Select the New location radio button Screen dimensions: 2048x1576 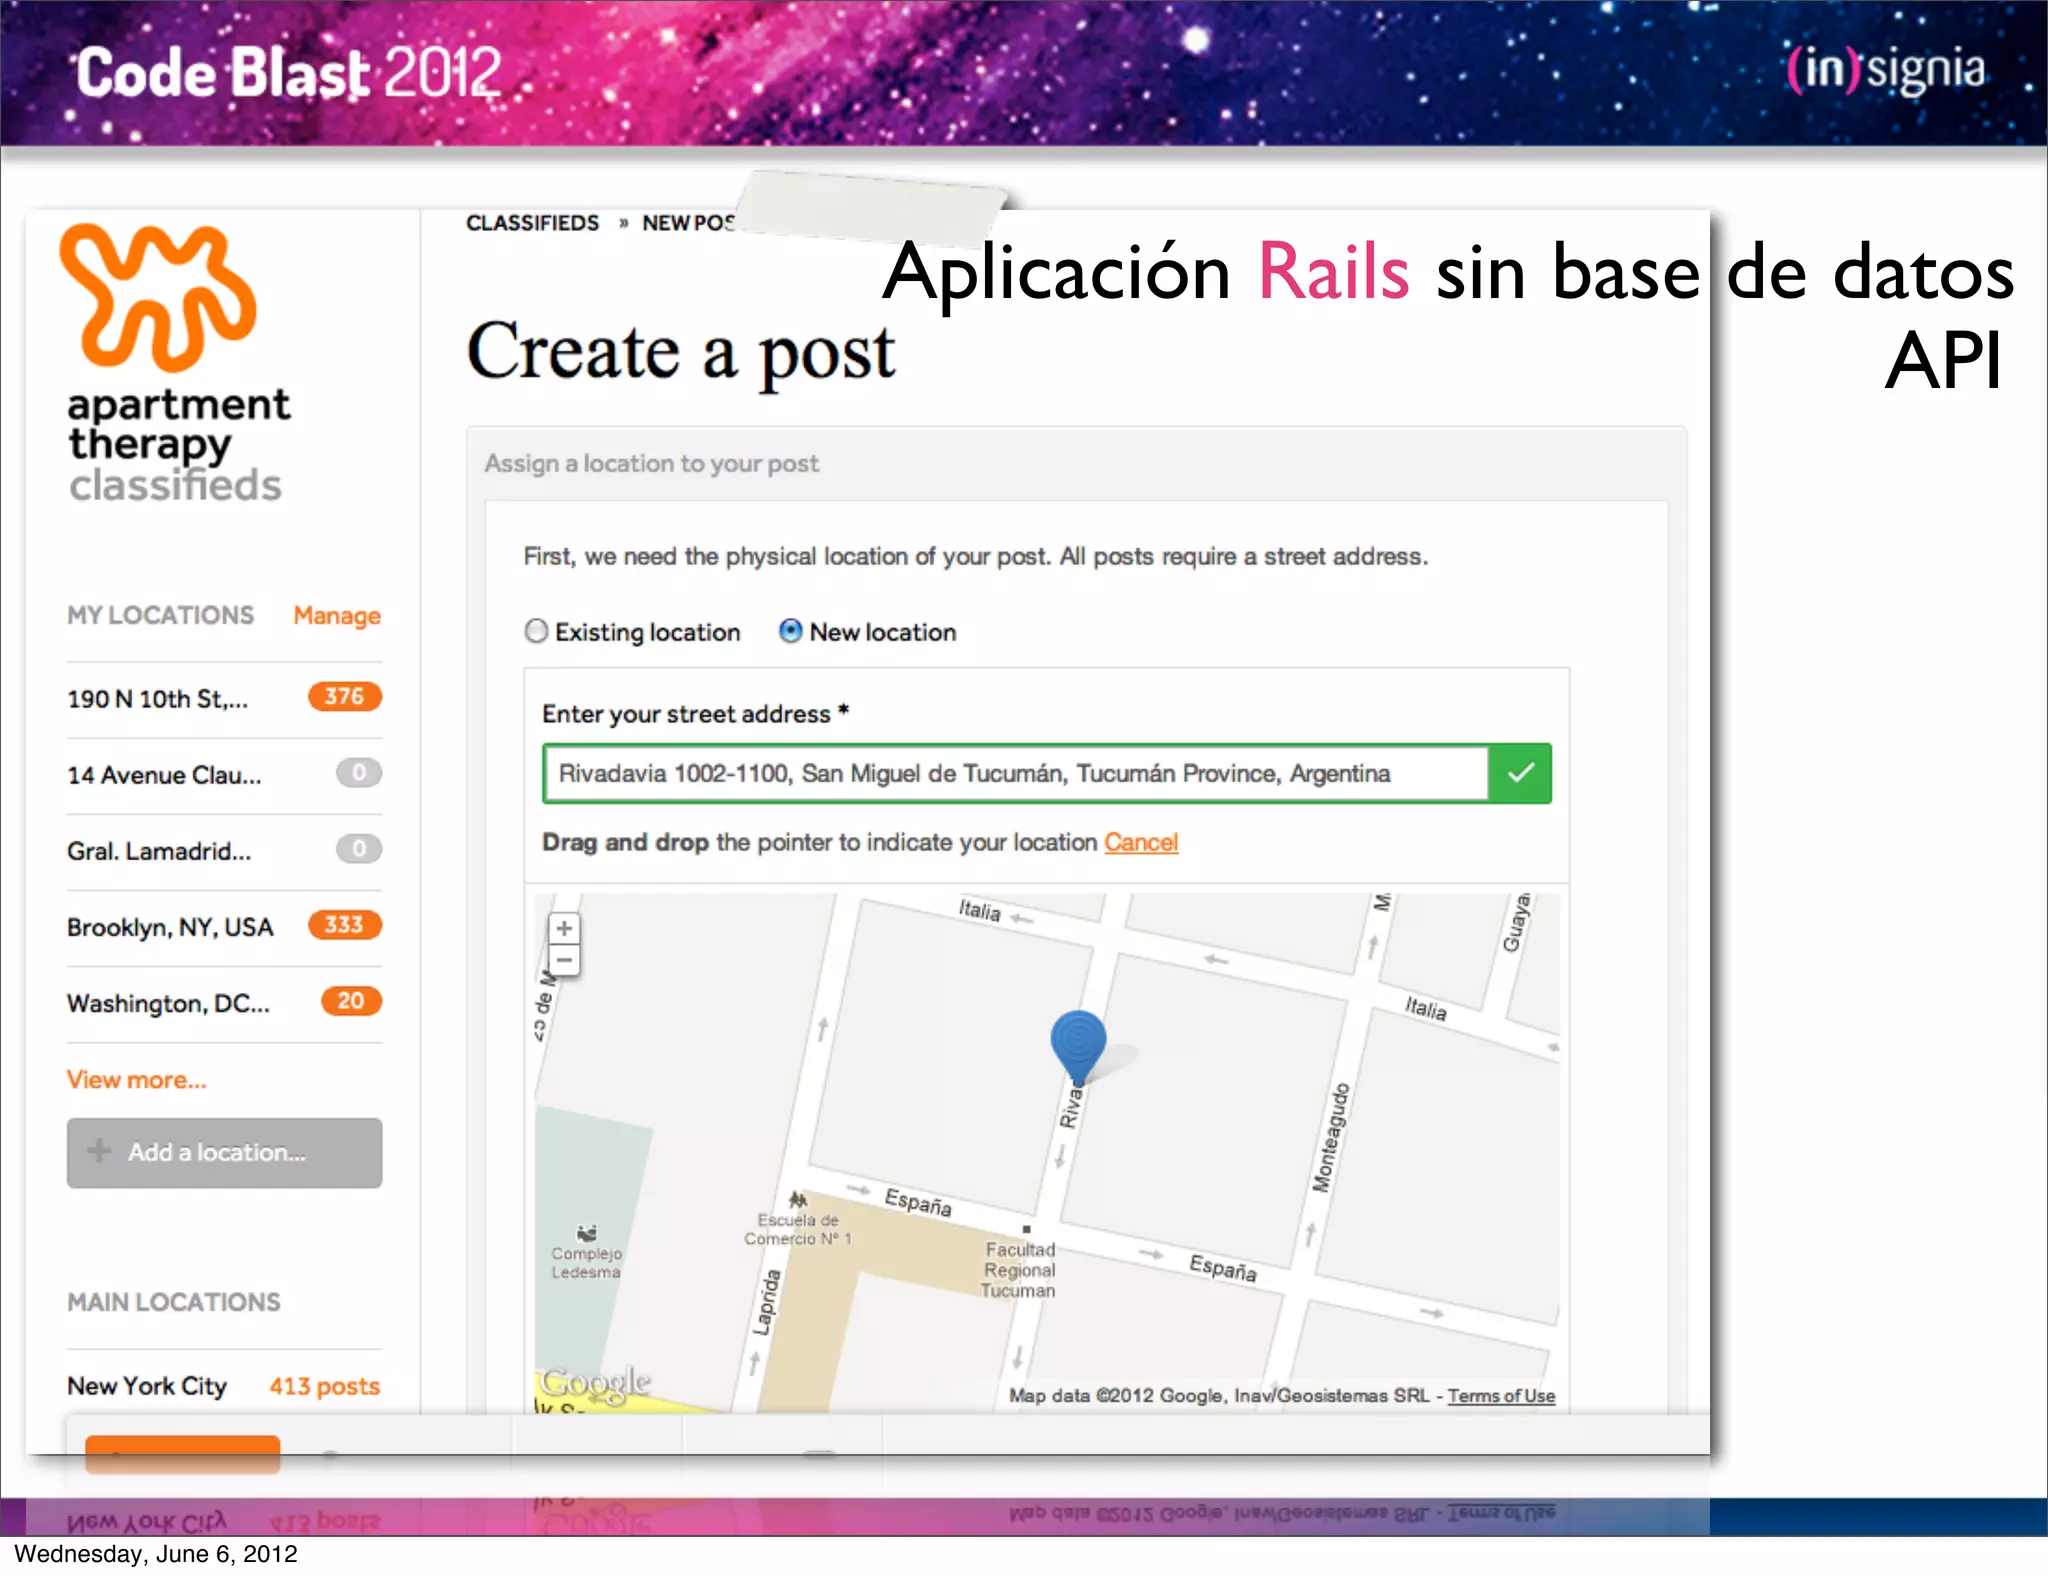(790, 631)
